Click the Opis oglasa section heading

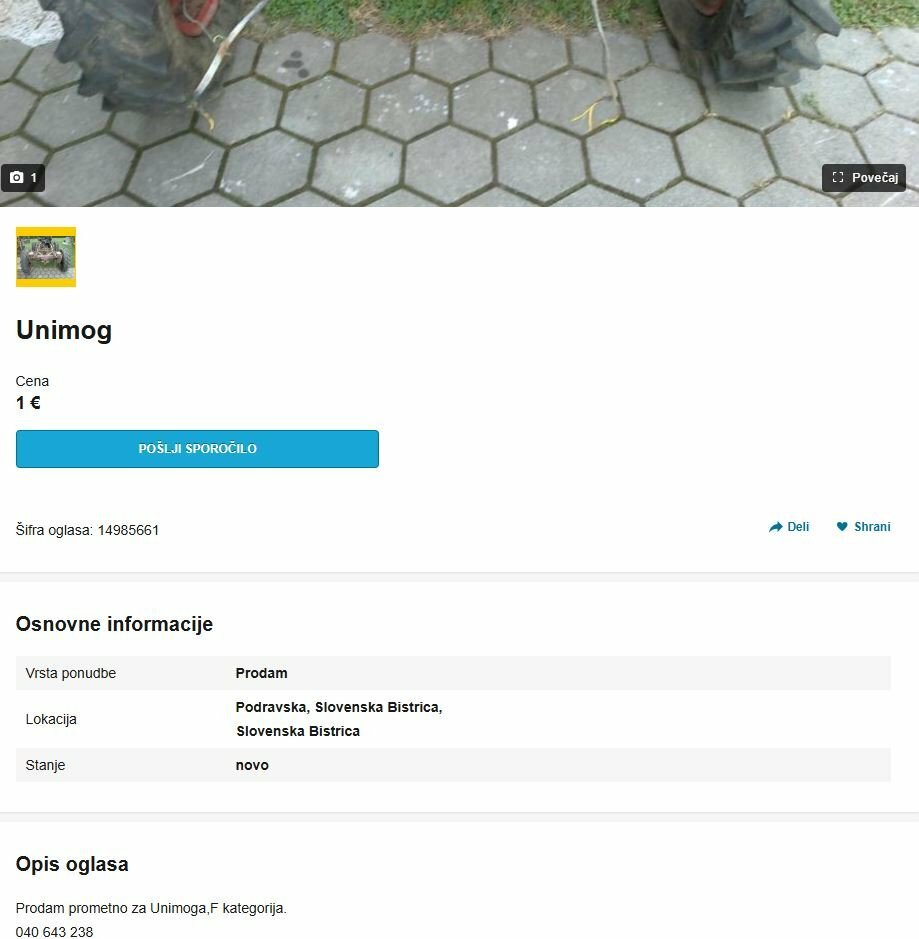72,864
